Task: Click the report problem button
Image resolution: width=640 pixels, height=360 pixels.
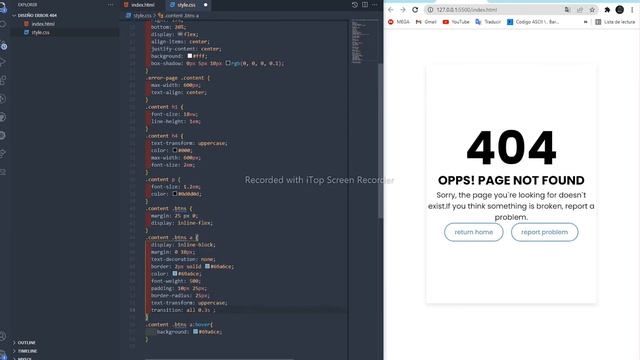Action: click(544, 232)
